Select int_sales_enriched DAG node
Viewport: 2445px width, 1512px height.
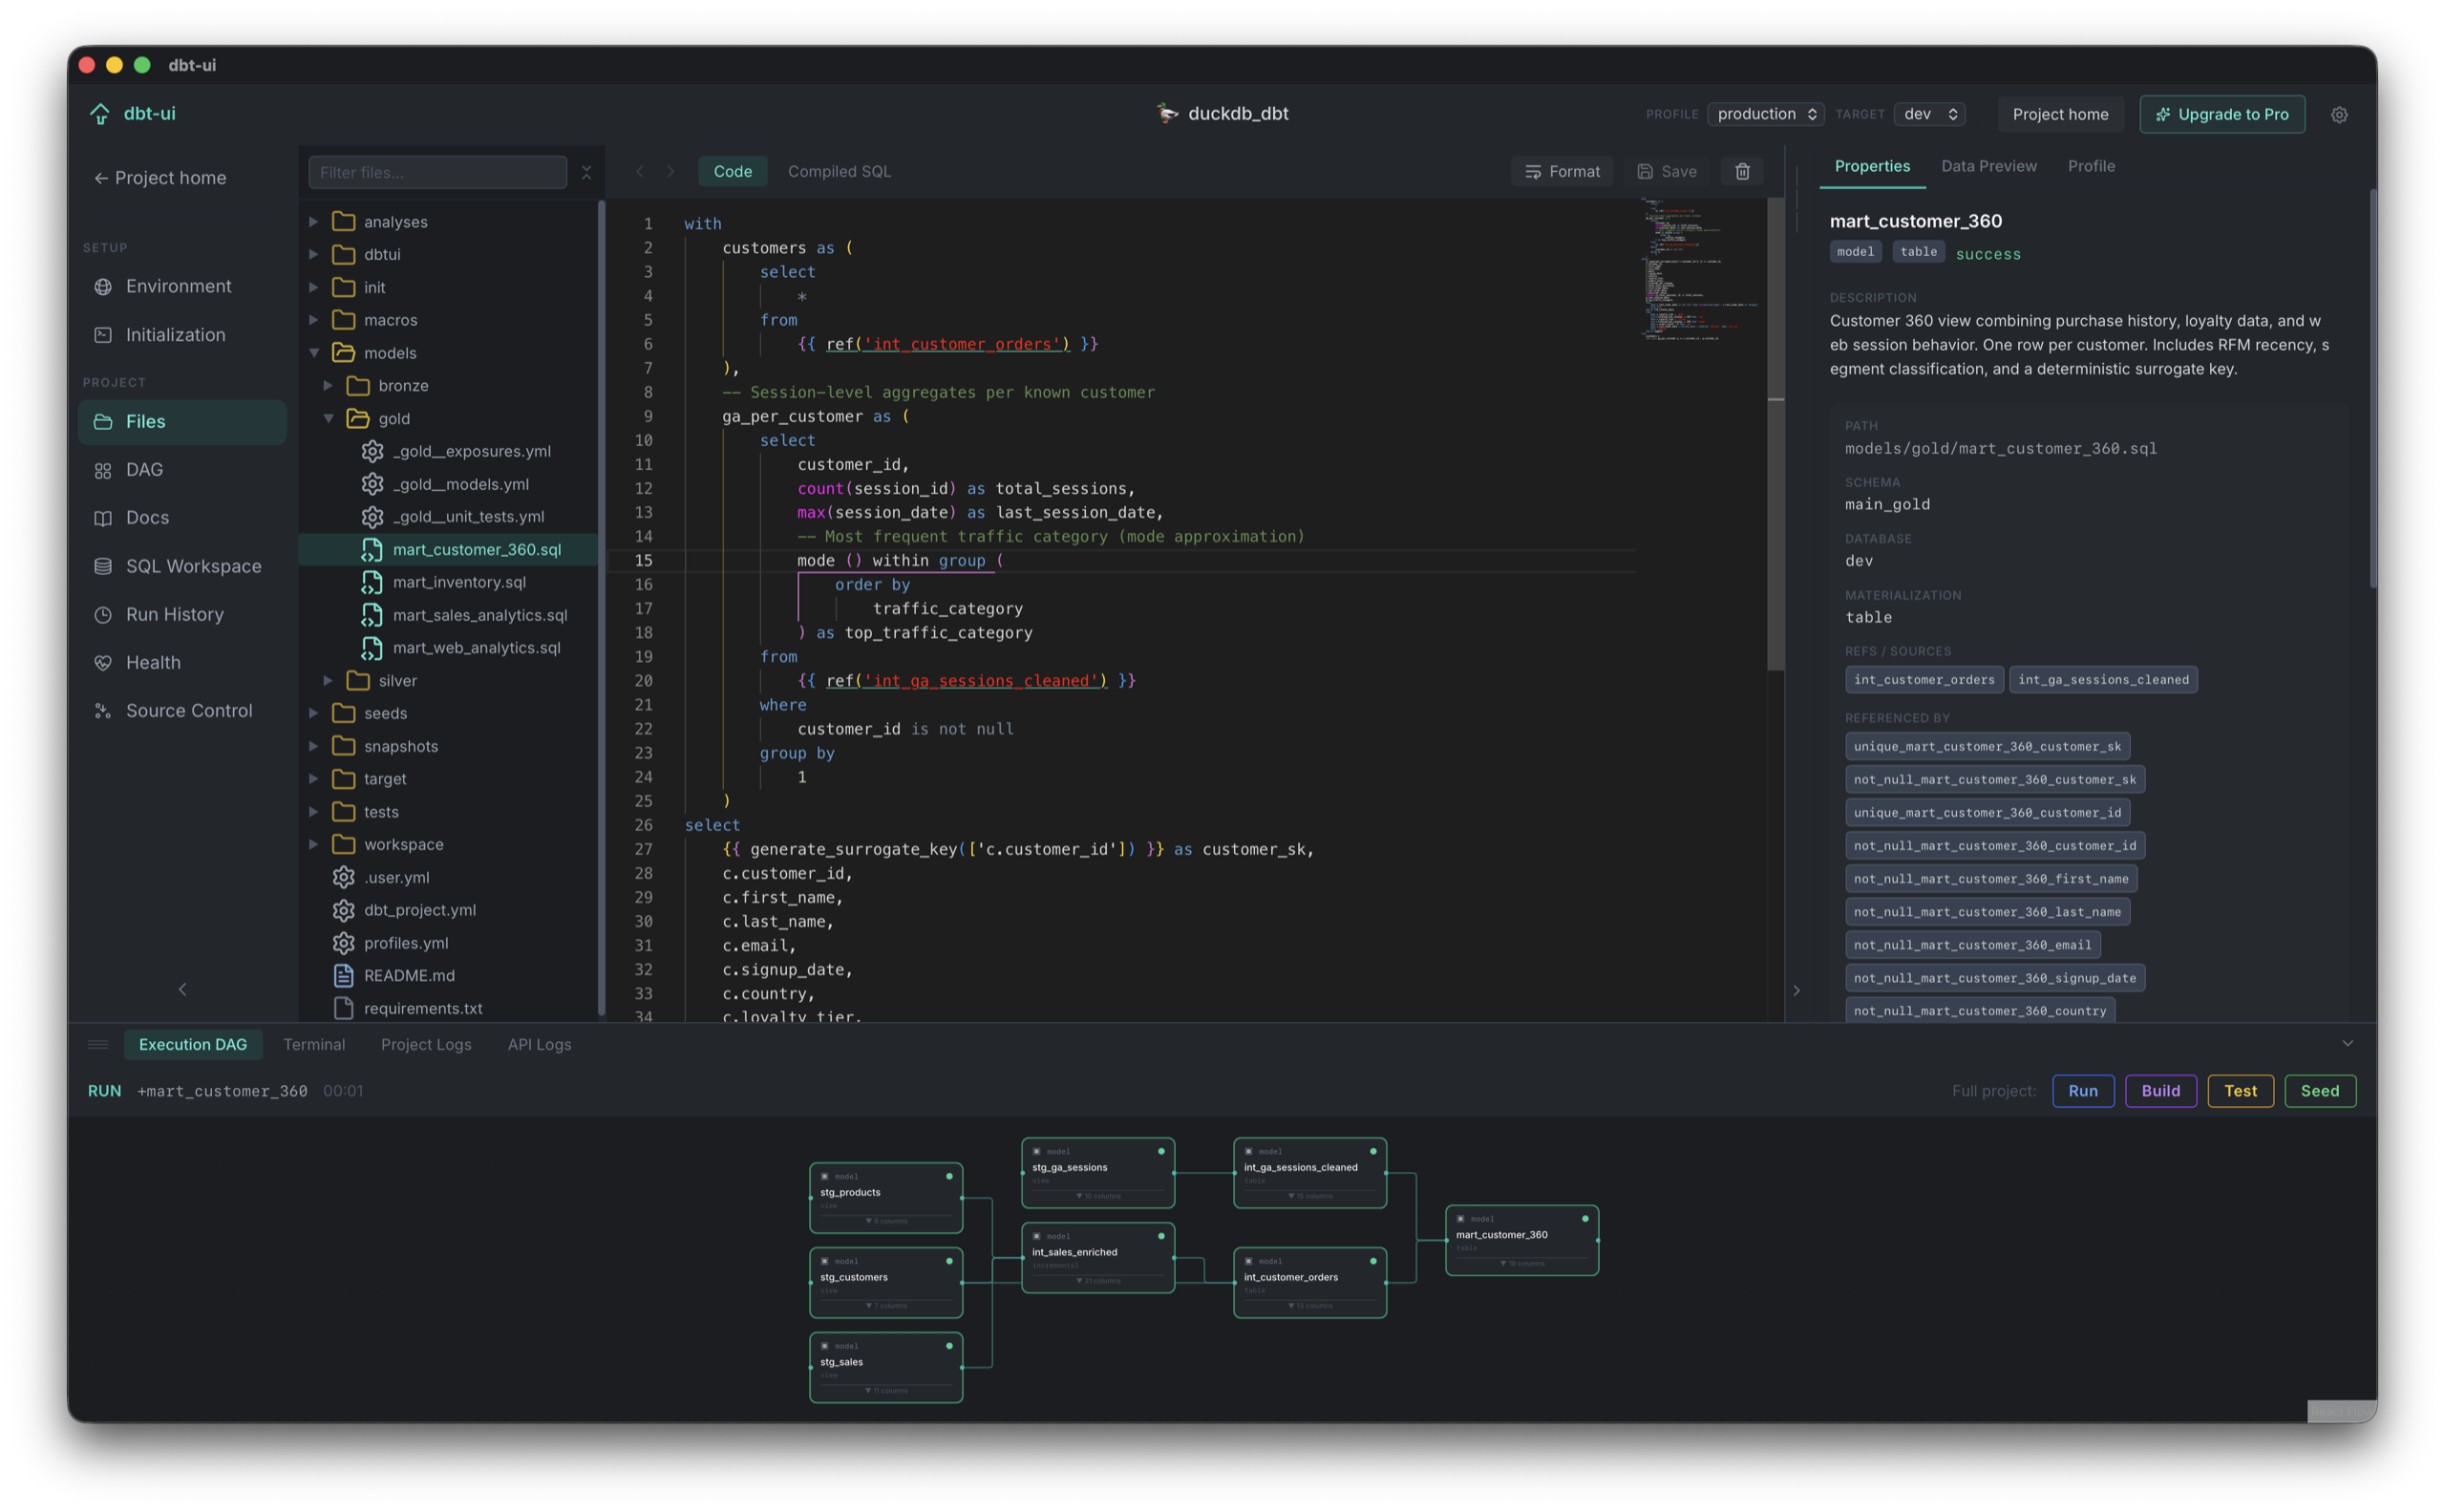pyautogui.click(x=1098, y=1257)
